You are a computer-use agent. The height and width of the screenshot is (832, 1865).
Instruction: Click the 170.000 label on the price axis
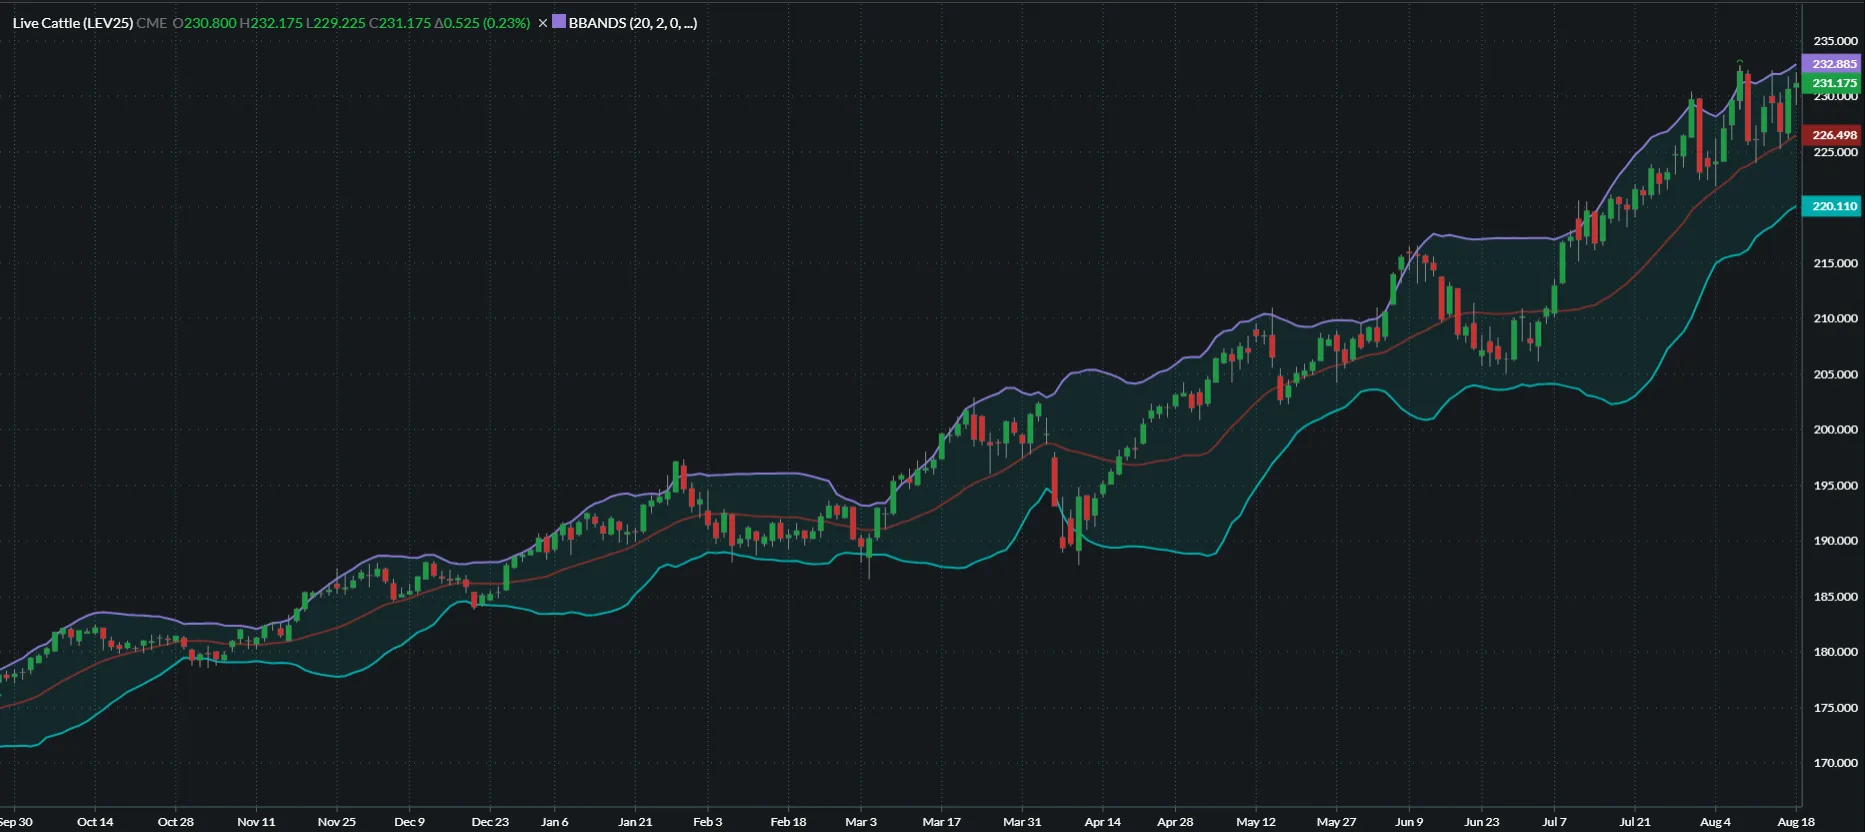(x=1835, y=763)
